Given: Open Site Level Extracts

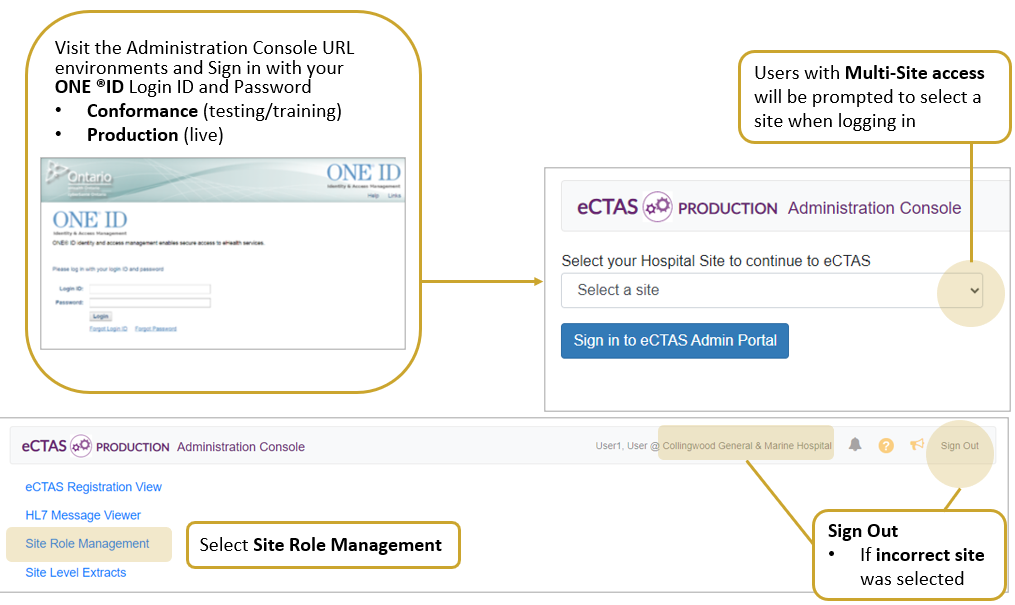Looking at the screenshot, I should (x=76, y=573).
